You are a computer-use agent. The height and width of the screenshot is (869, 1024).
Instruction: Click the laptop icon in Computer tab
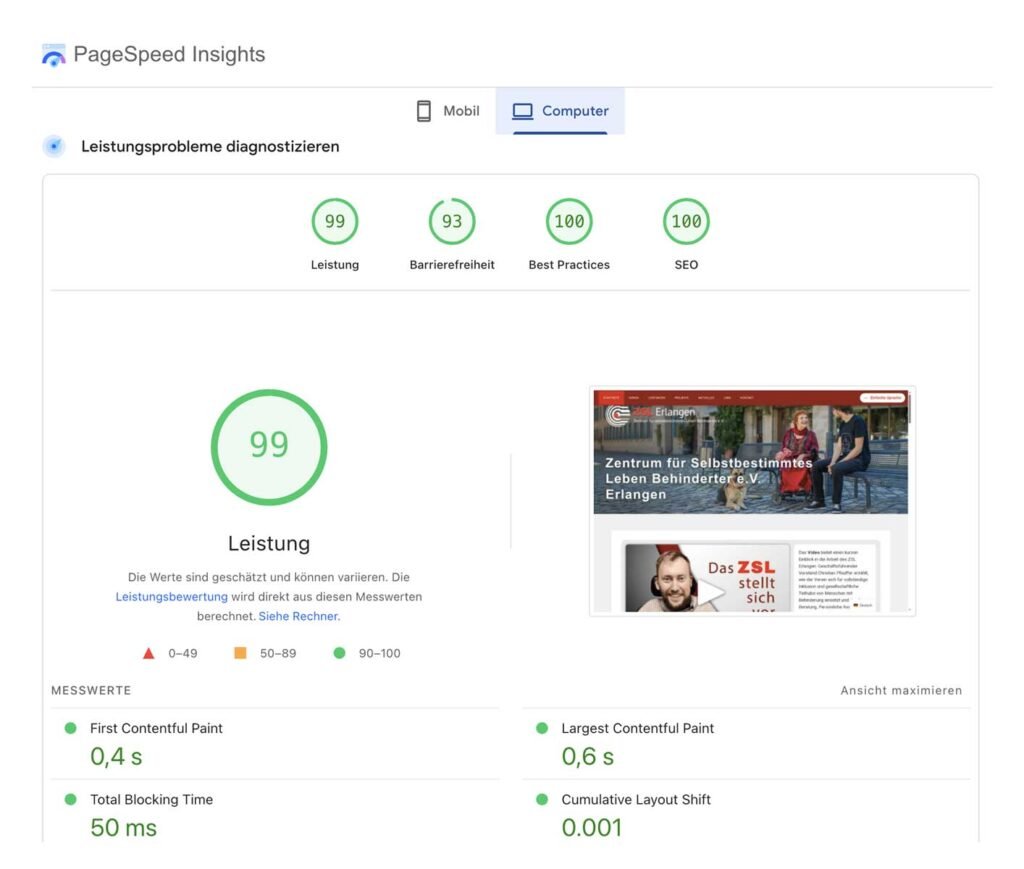[x=522, y=111]
